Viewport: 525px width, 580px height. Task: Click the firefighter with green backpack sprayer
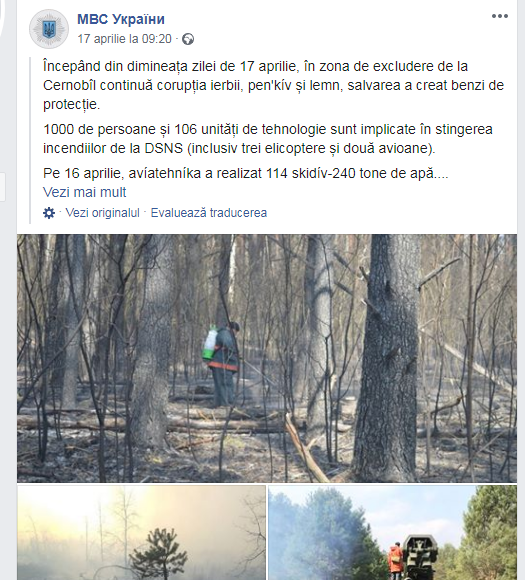(221, 362)
